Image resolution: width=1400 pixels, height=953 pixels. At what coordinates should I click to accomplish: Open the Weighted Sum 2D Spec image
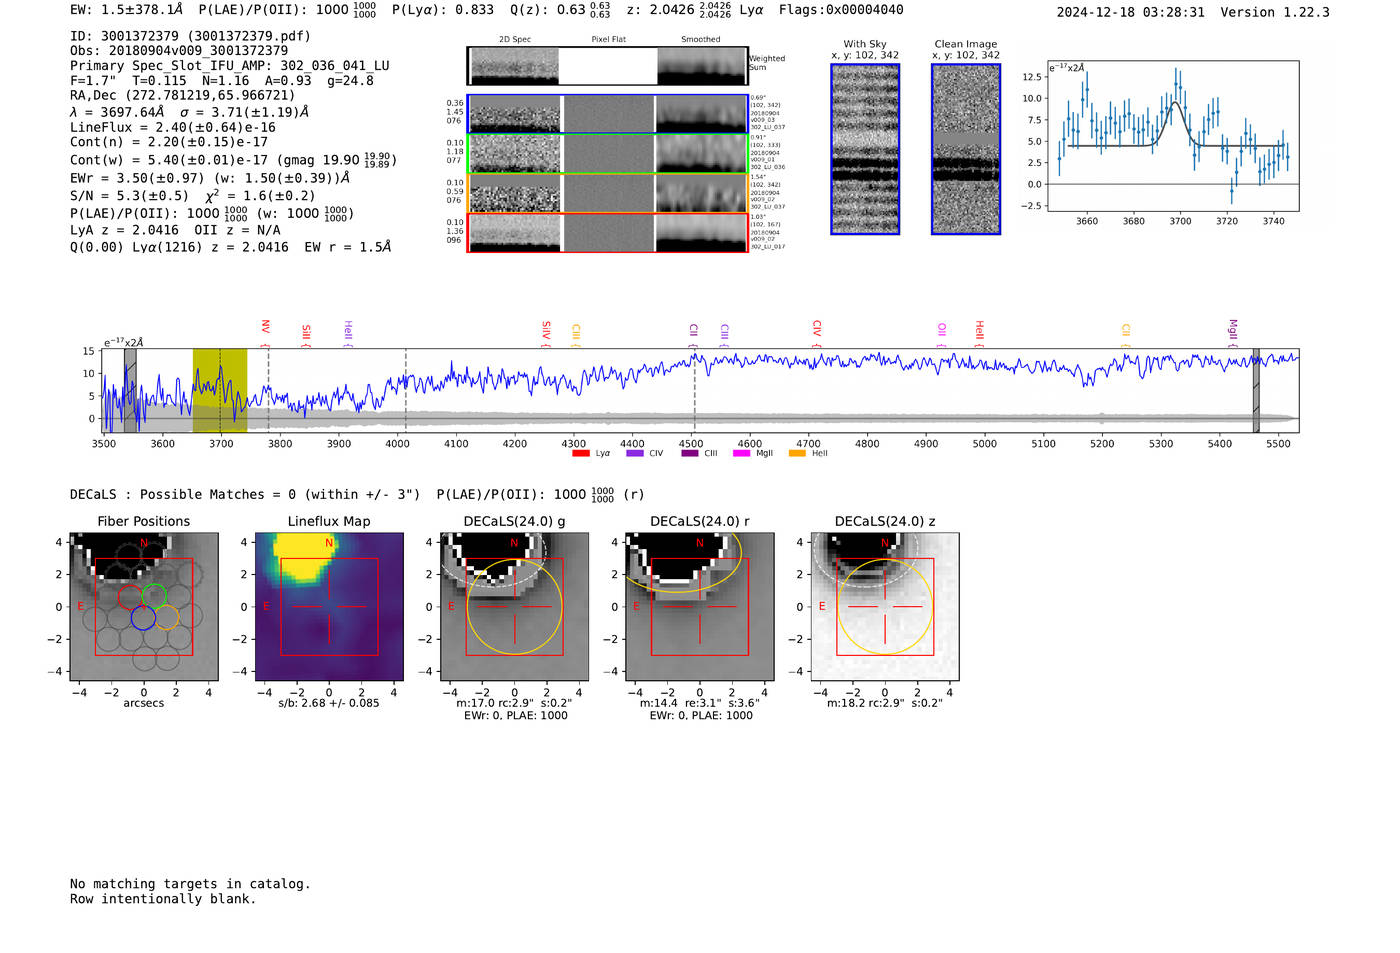514,66
